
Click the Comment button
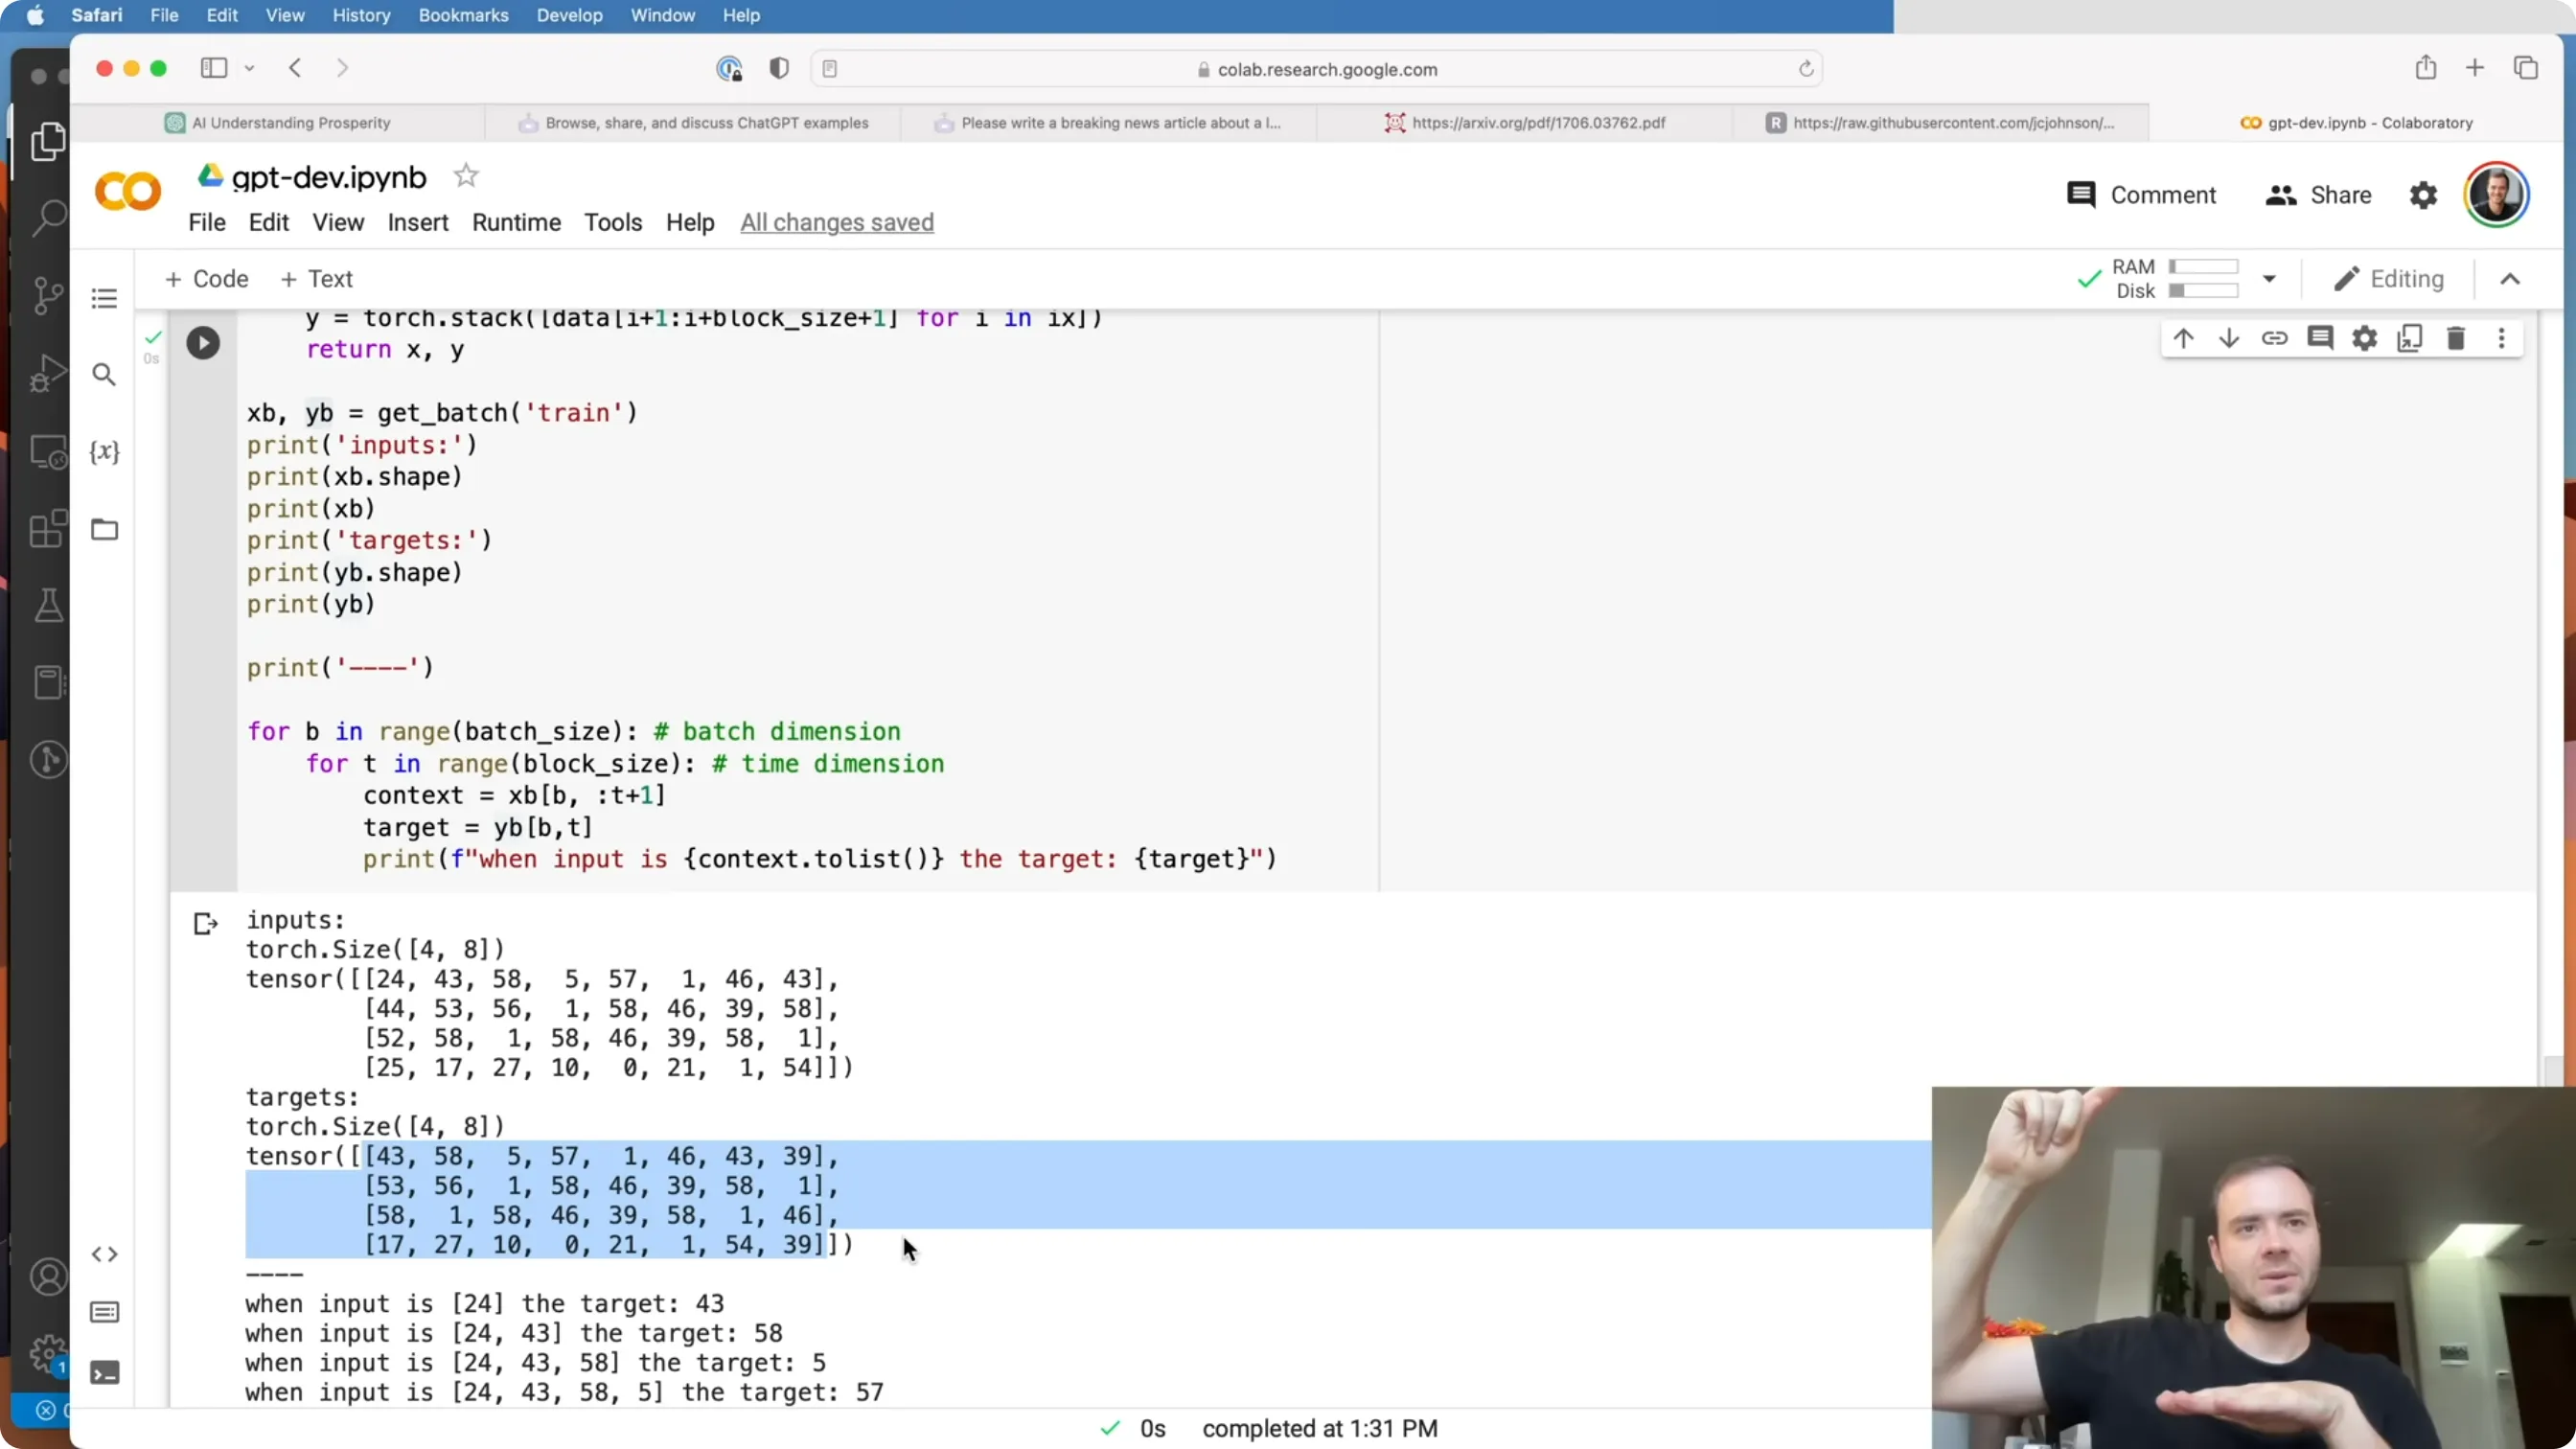(2141, 195)
